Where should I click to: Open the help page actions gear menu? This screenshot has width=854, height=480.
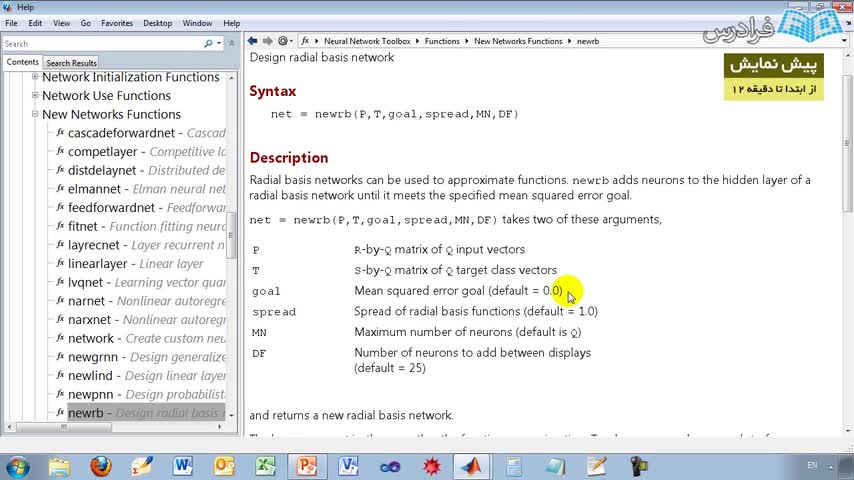pyautogui.click(x=284, y=41)
